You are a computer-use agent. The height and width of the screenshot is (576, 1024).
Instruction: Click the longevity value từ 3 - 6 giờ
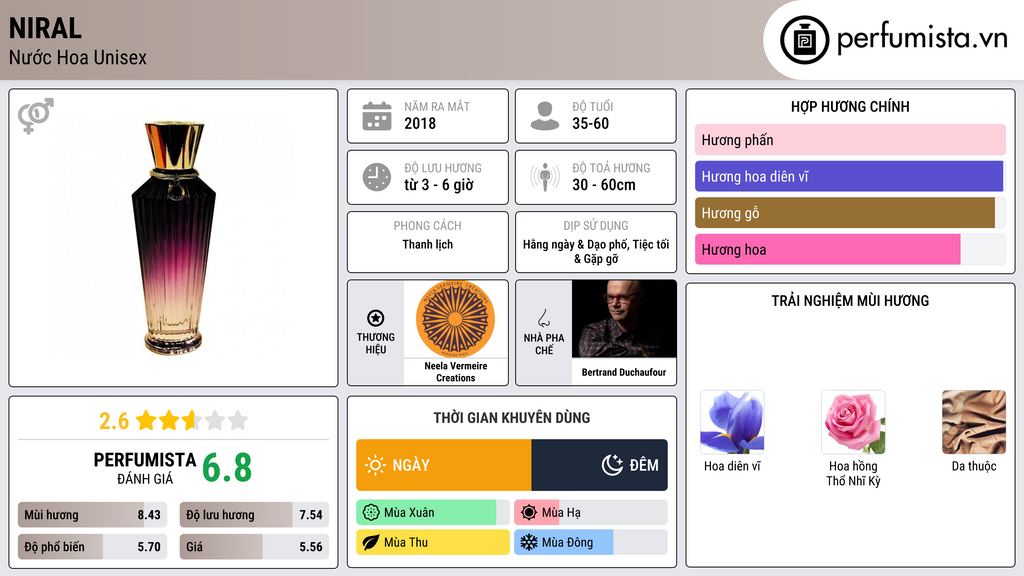coord(439,185)
